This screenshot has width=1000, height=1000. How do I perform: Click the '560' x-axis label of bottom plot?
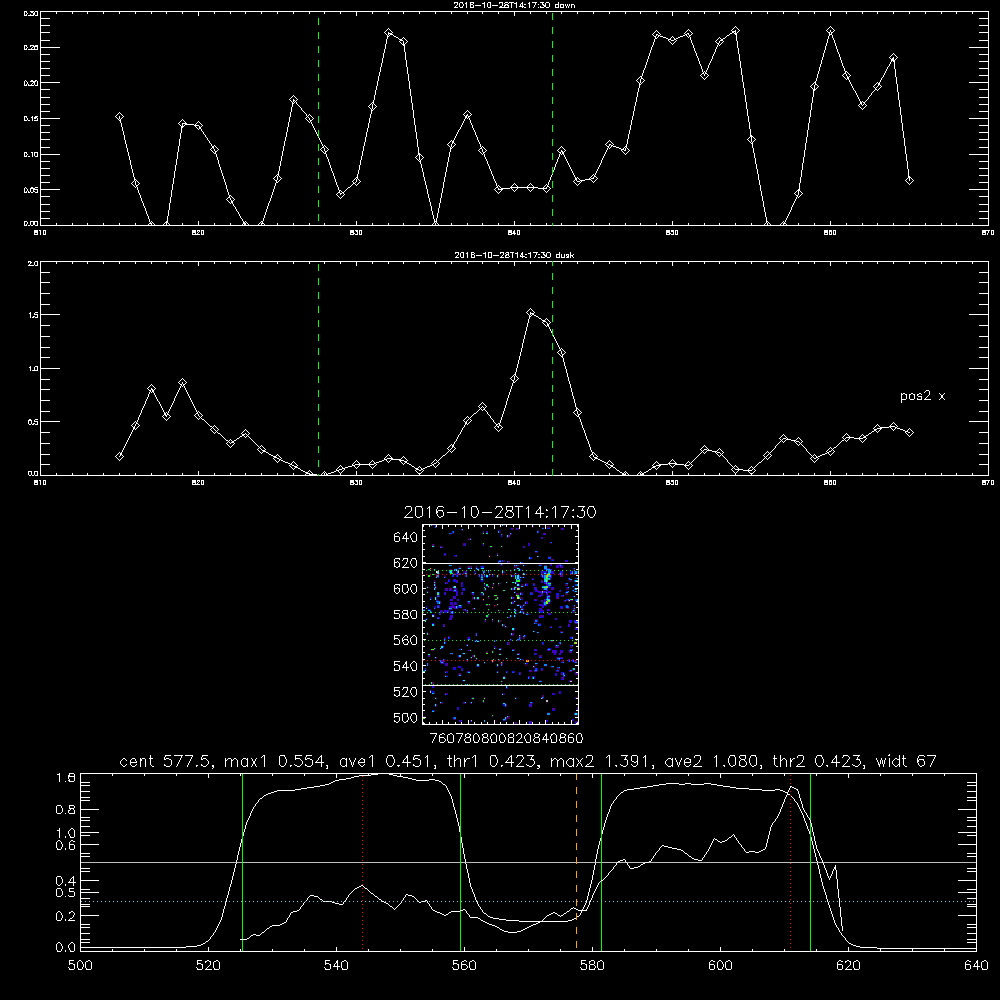[x=464, y=966]
